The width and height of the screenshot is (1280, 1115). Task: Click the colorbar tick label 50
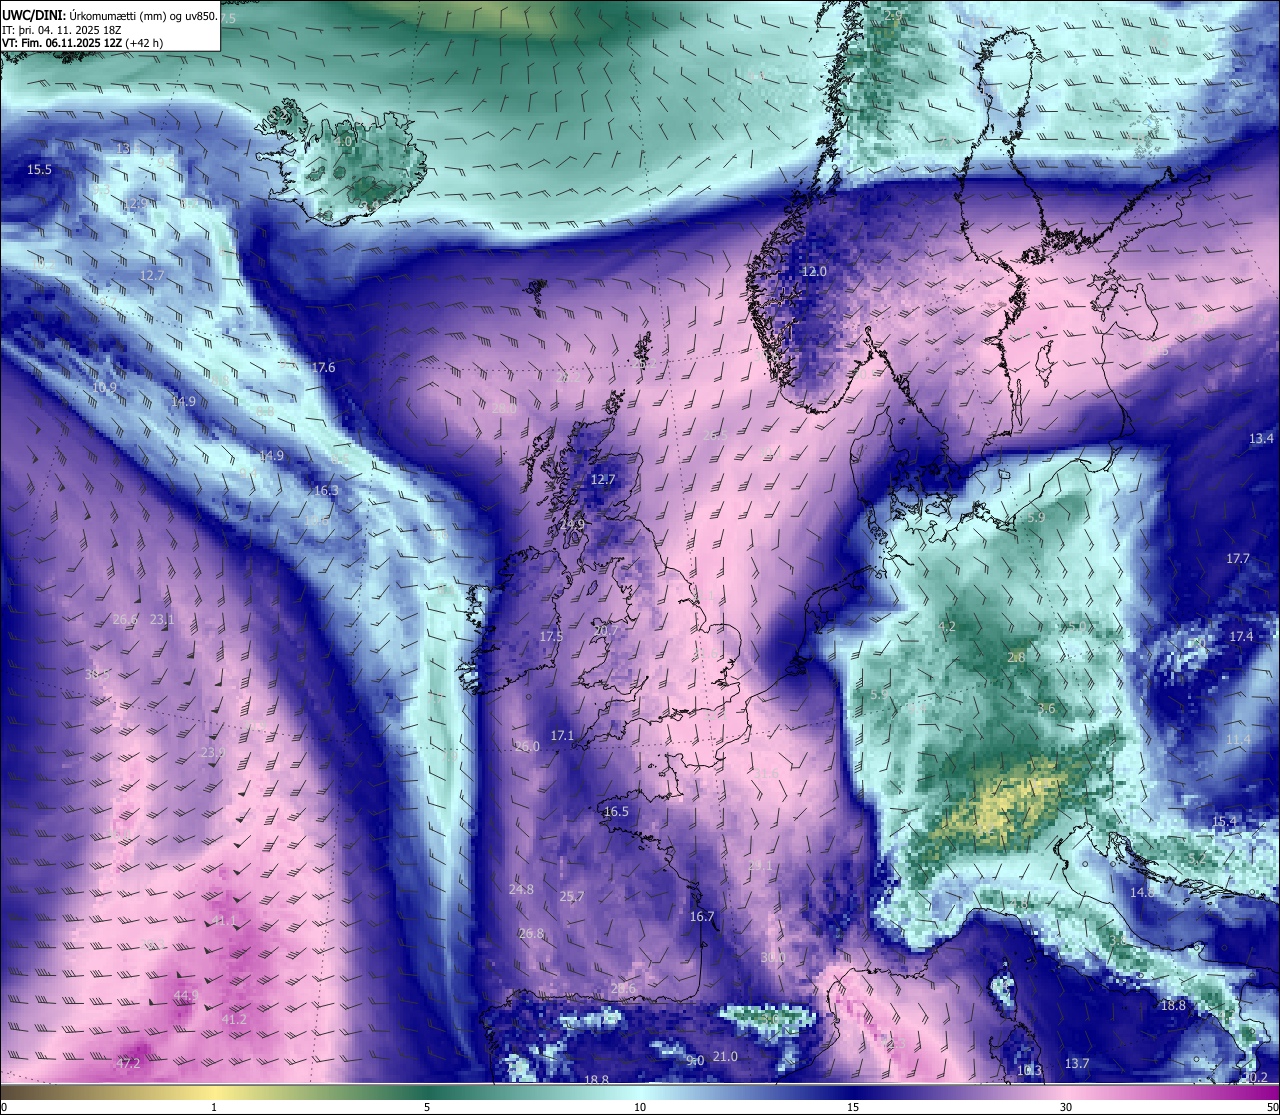click(x=1272, y=1107)
